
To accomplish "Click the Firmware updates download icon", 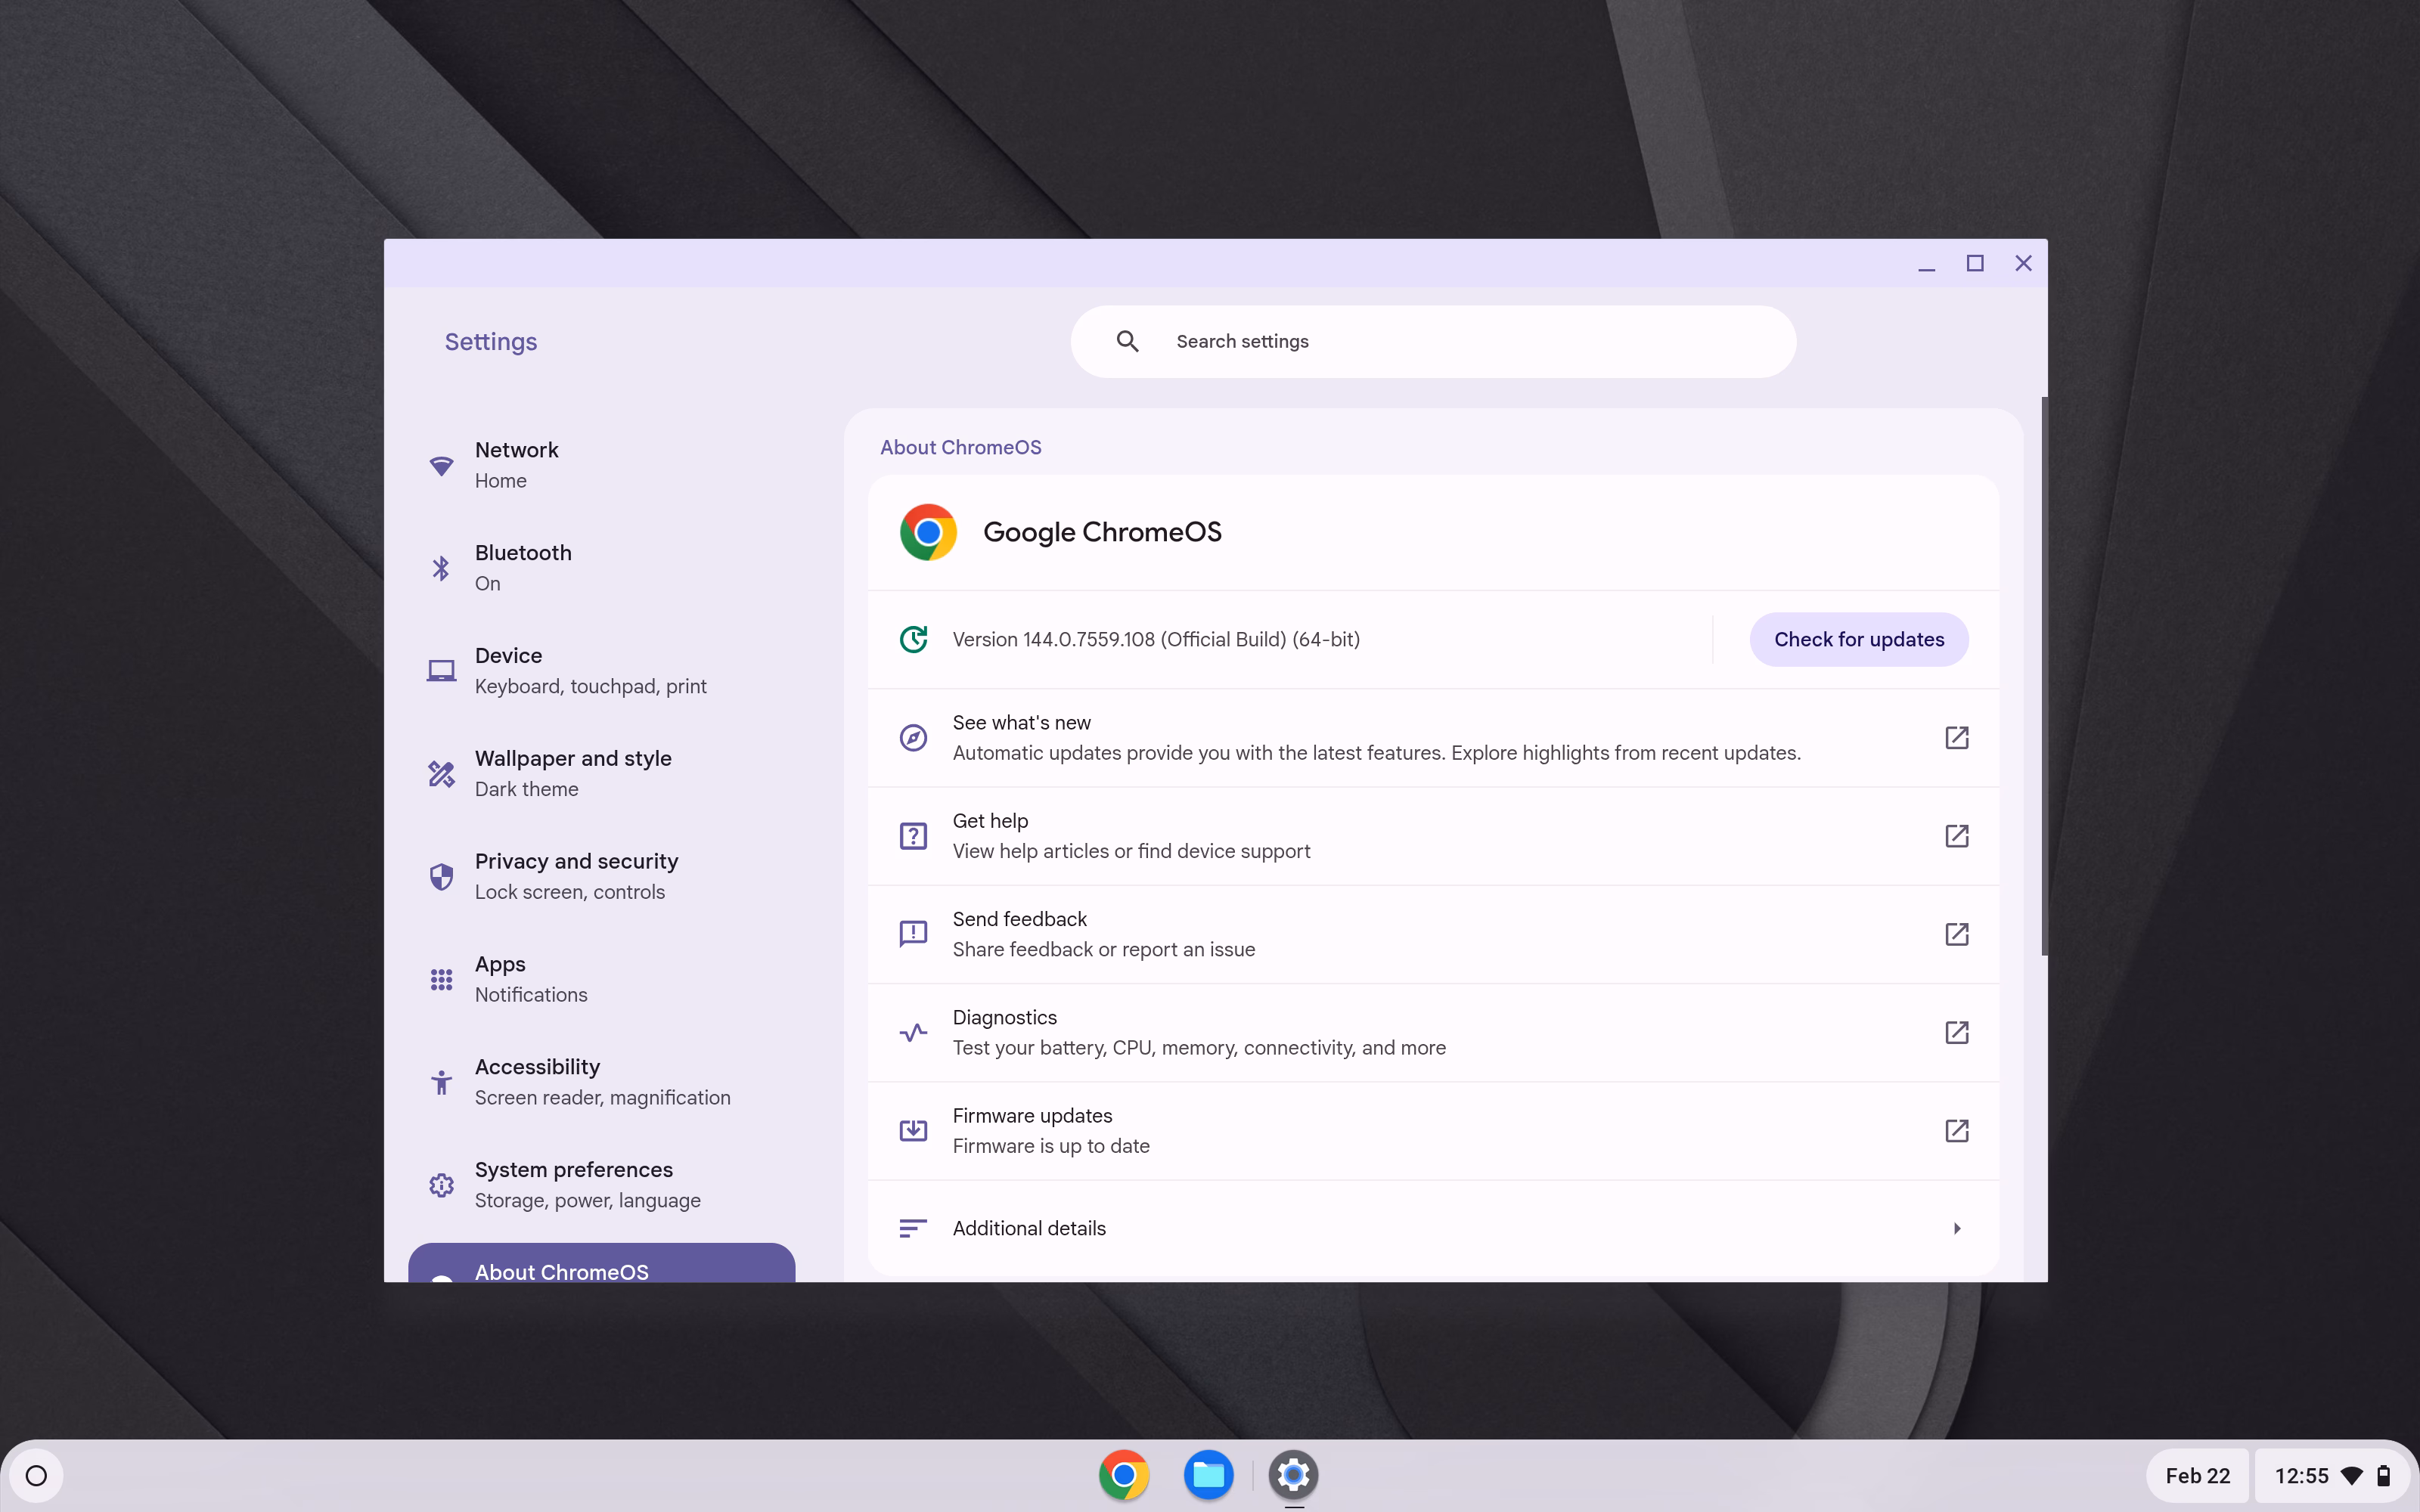I will click(x=912, y=1129).
